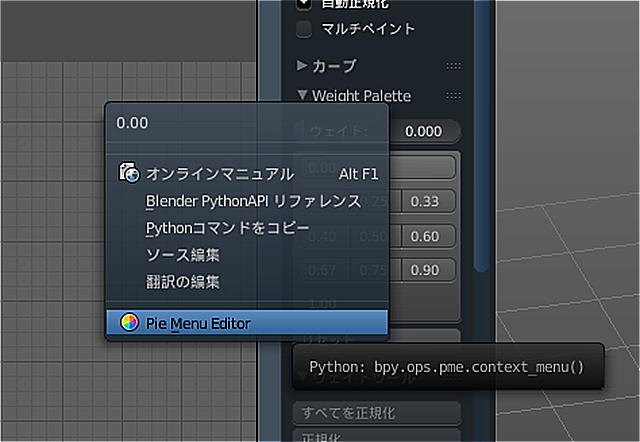
Task: Choose Pythonコマンドをコピー menu entry
Action: [247, 228]
